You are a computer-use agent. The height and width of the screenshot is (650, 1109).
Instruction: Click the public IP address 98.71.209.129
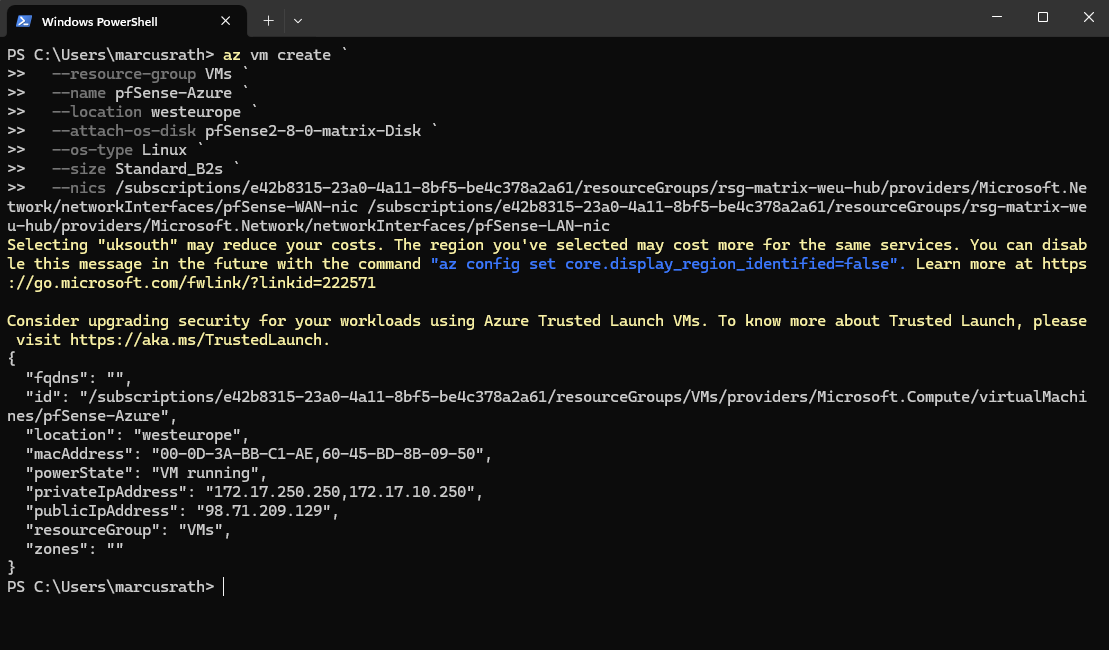(x=269, y=511)
